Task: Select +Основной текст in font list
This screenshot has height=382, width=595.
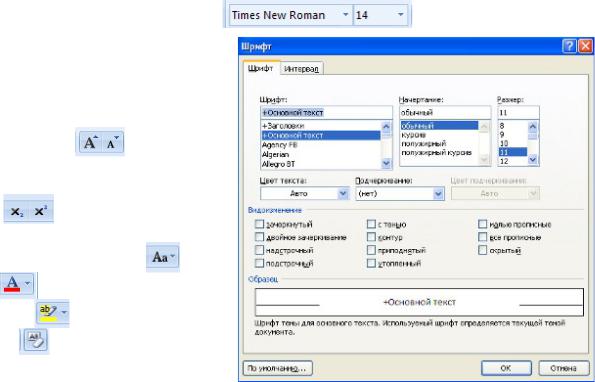Action: [321, 135]
